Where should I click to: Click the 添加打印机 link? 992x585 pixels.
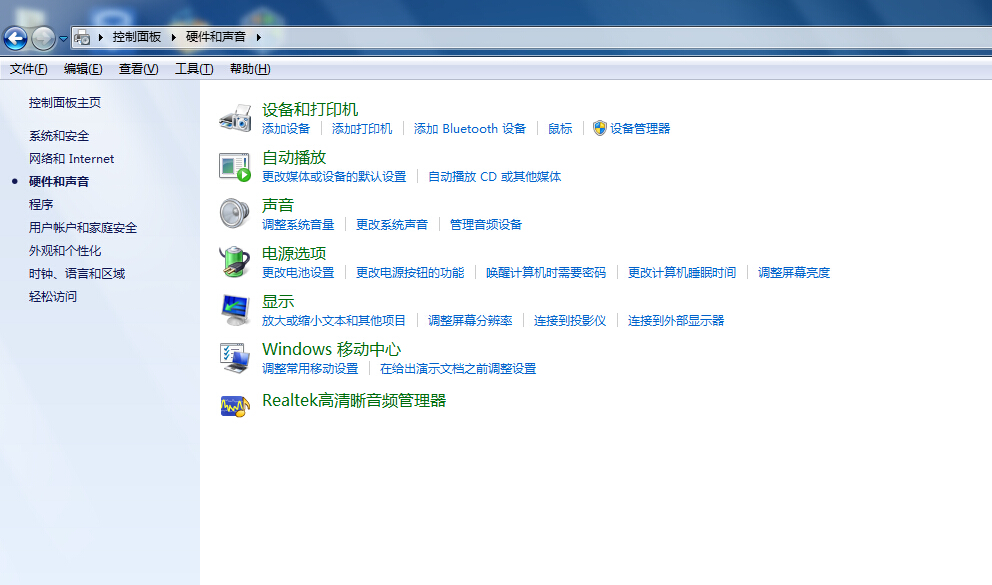pos(362,129)
